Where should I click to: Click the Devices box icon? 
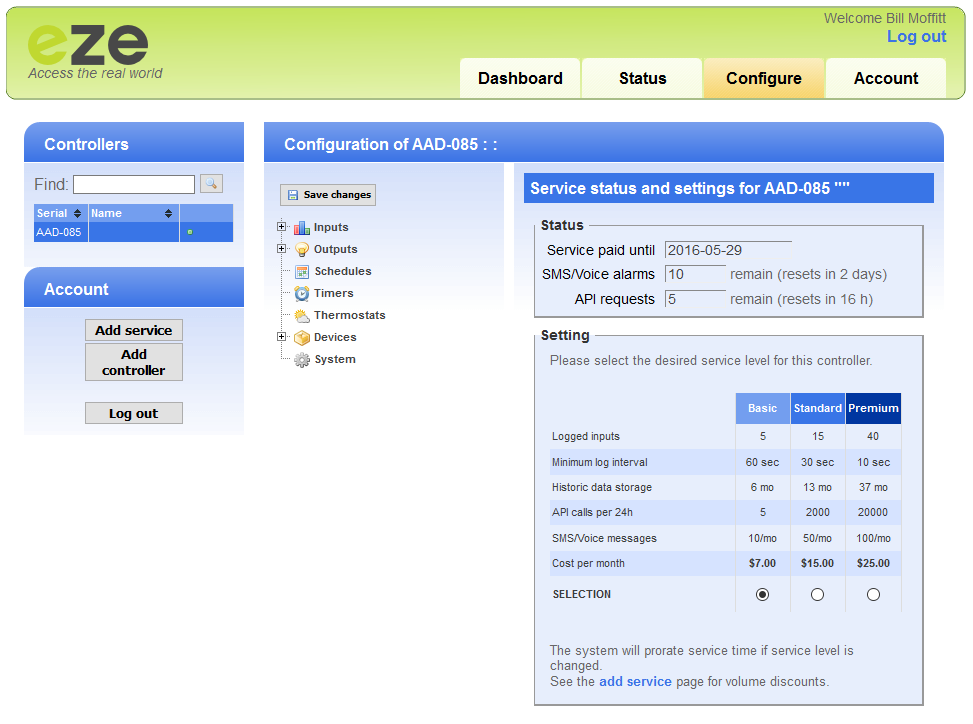tap(301, 338)
